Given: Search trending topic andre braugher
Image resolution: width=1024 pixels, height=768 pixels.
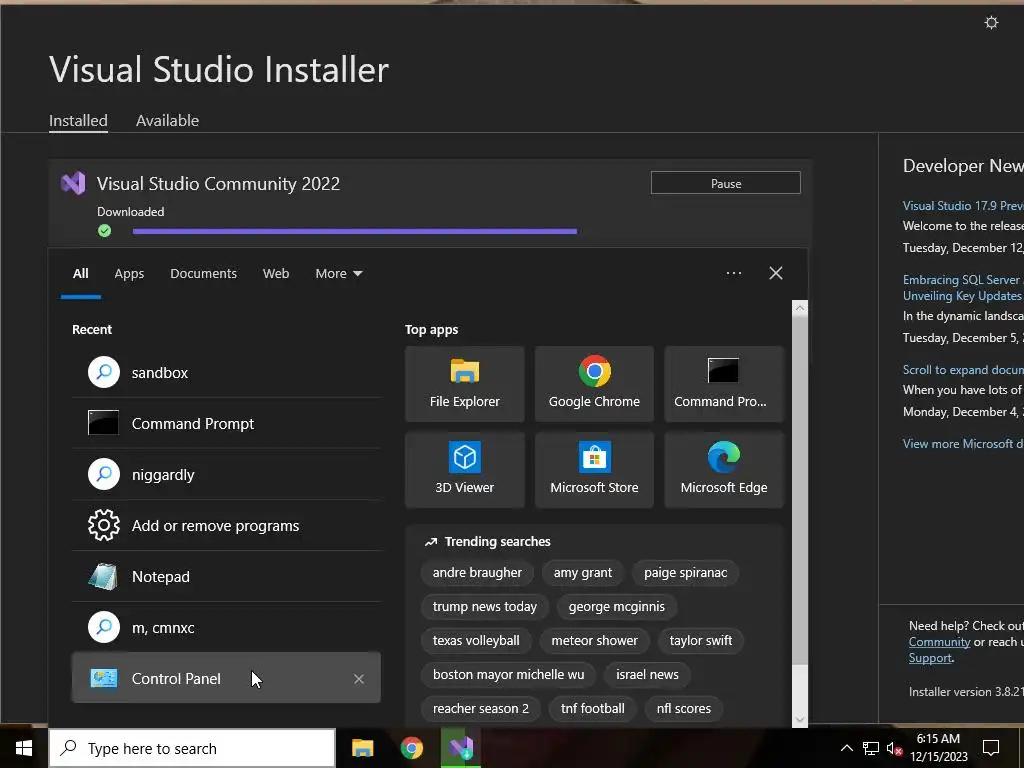Looking at the screenshot, I should pos(477,573).
